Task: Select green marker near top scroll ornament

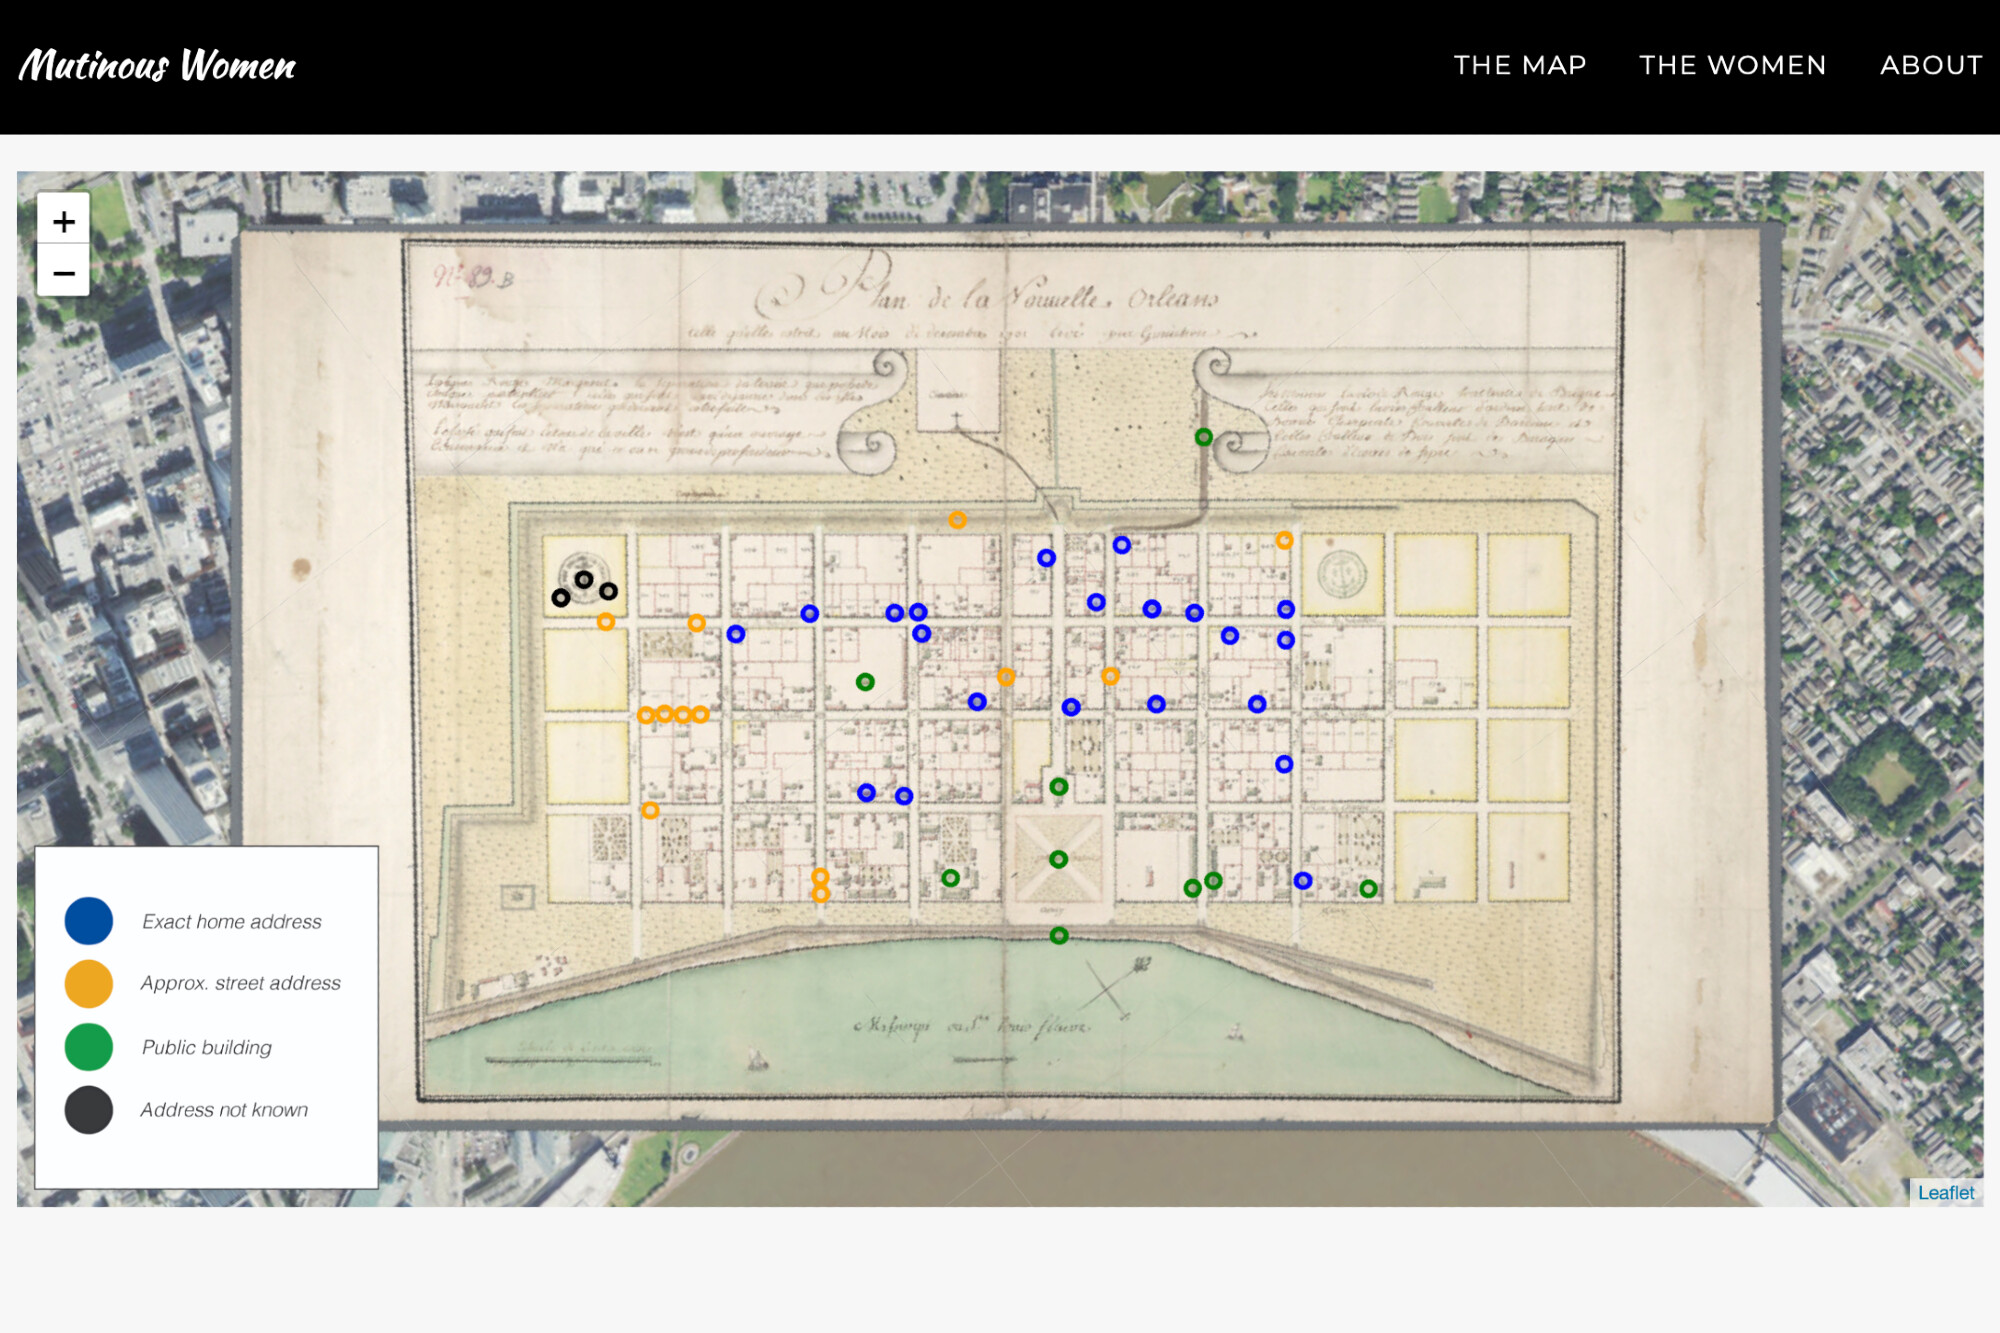Action: 1204,437
